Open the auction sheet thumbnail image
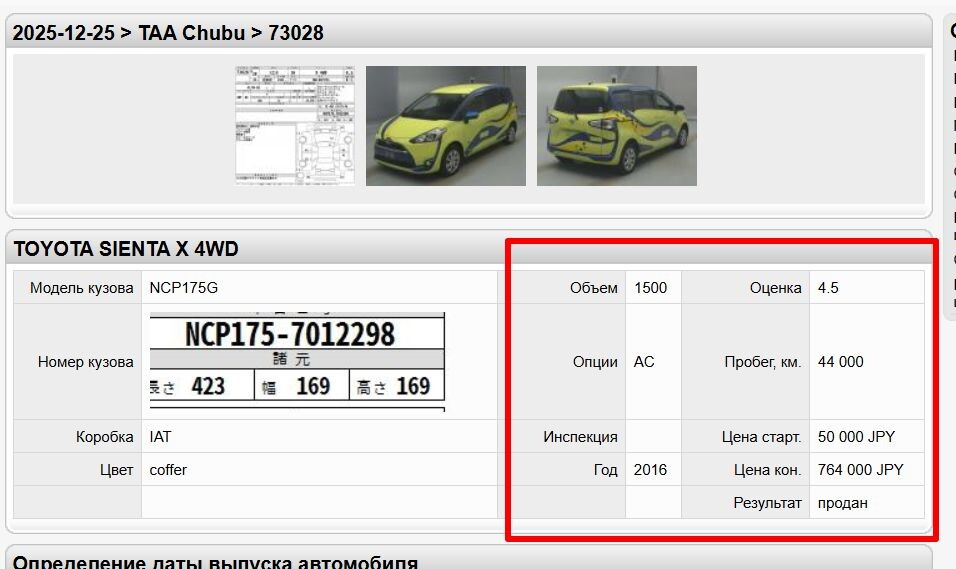 [x=295, y=126]
